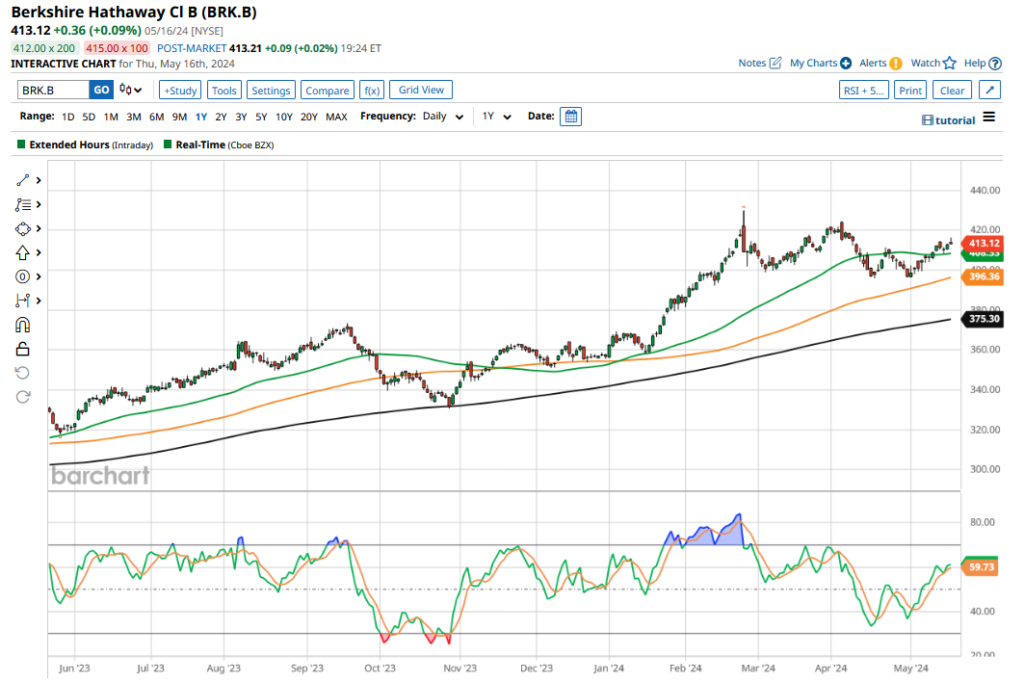Click the BRK.B symbol input field
Image resolution: width=1024 pixels, height=683 pixels.
coord(53,90)
